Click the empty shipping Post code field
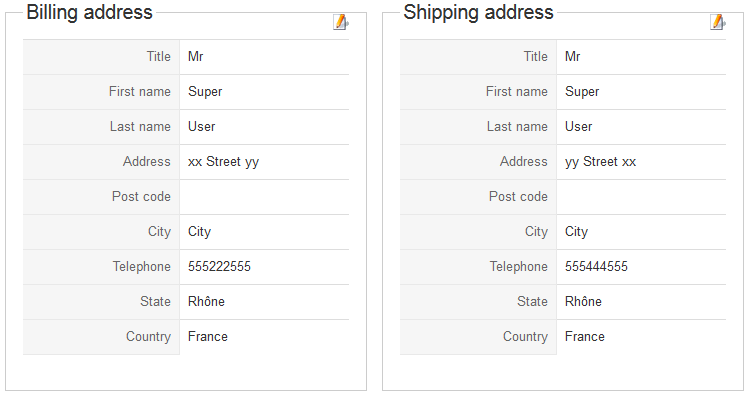Viewport: 751px width, 399px height. (x=641, y=197)
